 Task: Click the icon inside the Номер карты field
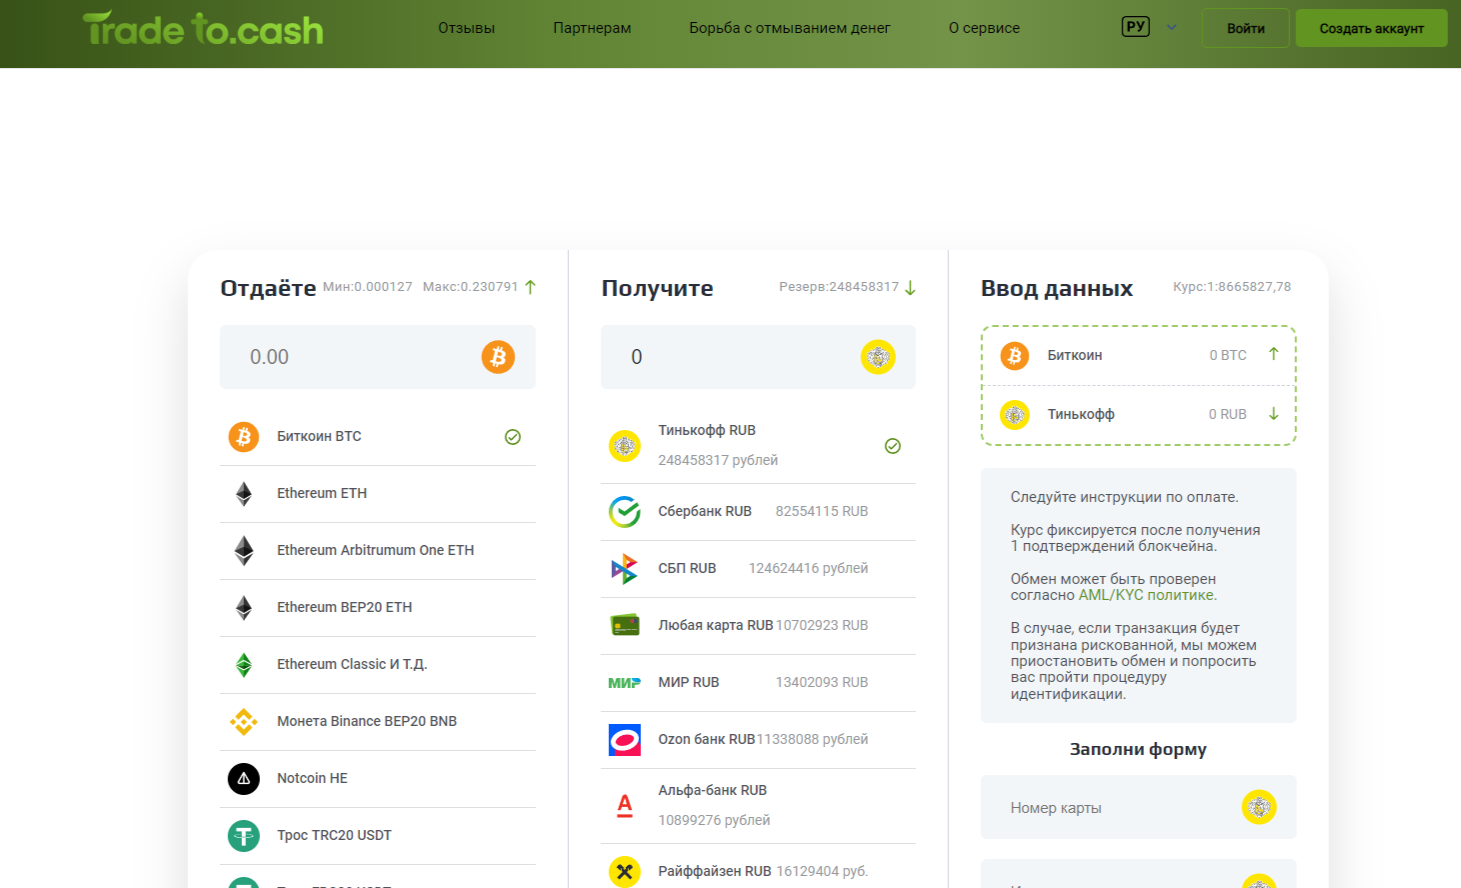click(1259, 807)
